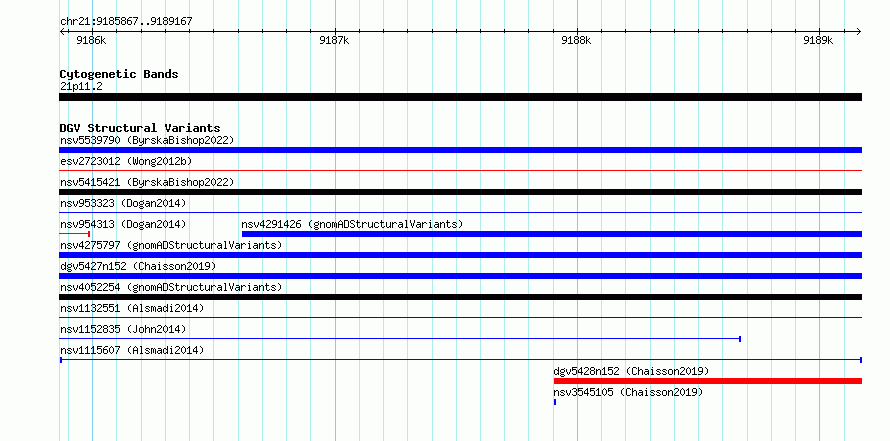Select the blue bar under nsv4275797
Viewport: 890px width, 441px height.
[x=460, y=255]
